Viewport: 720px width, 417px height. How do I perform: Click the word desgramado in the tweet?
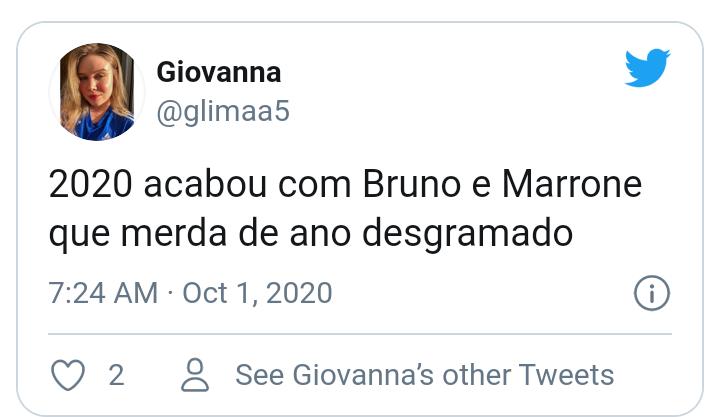(x=467, y=234)
